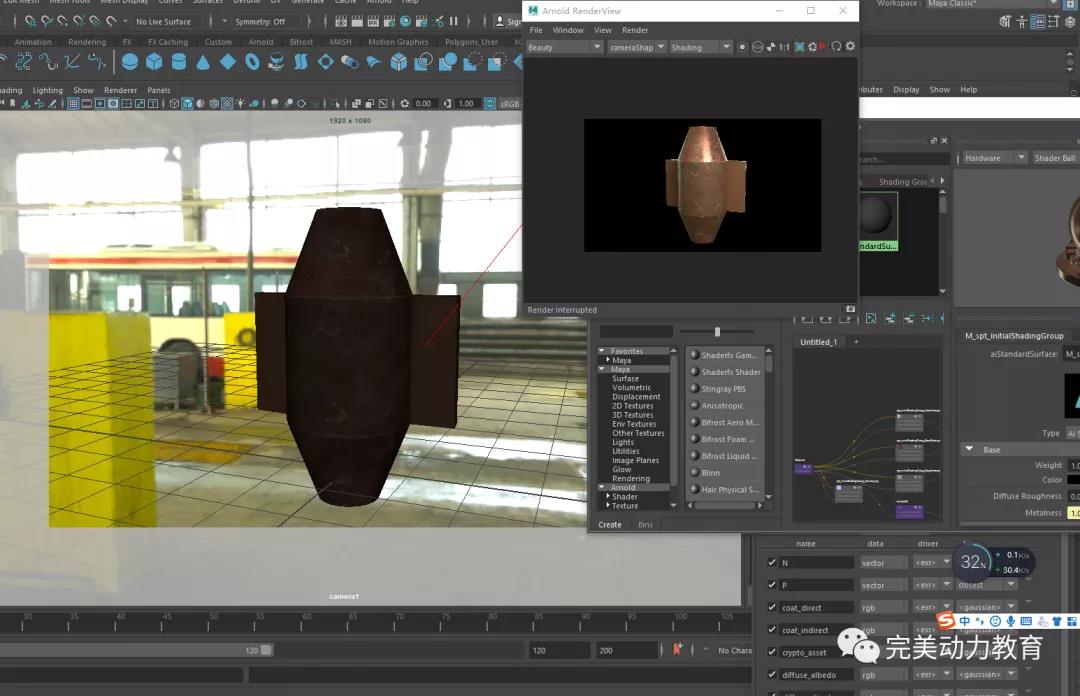Collapse the Base attribute section
The height and width of the screenshot is (696, 1080).
[x=969, y=450]
